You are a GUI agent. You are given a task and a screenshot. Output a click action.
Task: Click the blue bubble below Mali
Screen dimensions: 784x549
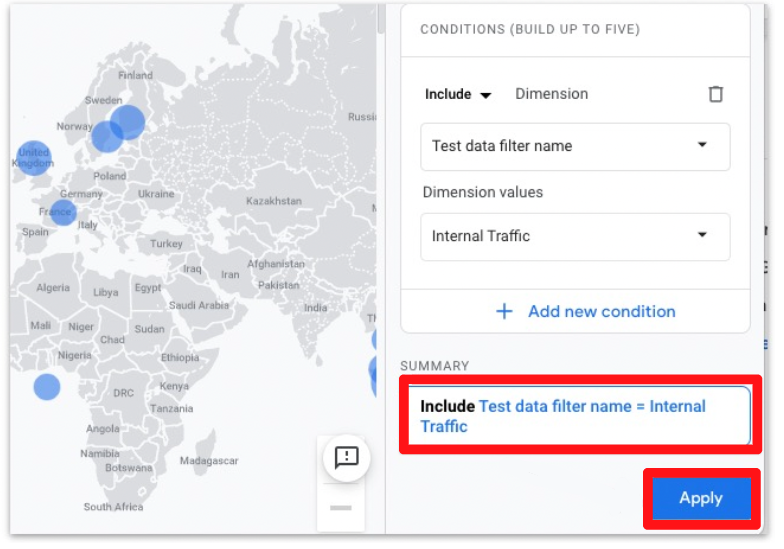point(46,387)
